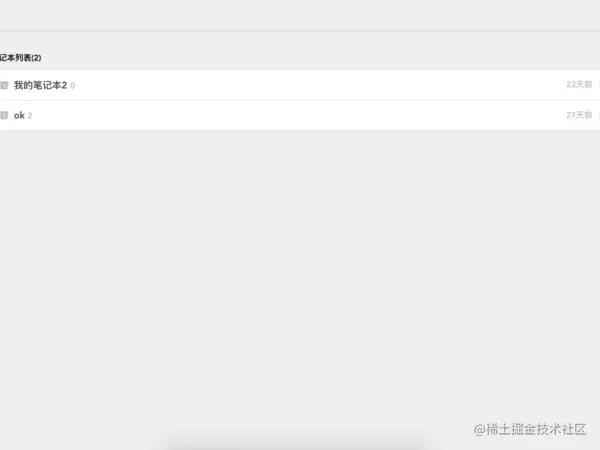Click the line under the top header bar
Screen dimensions: 600x450
[300, 31]
